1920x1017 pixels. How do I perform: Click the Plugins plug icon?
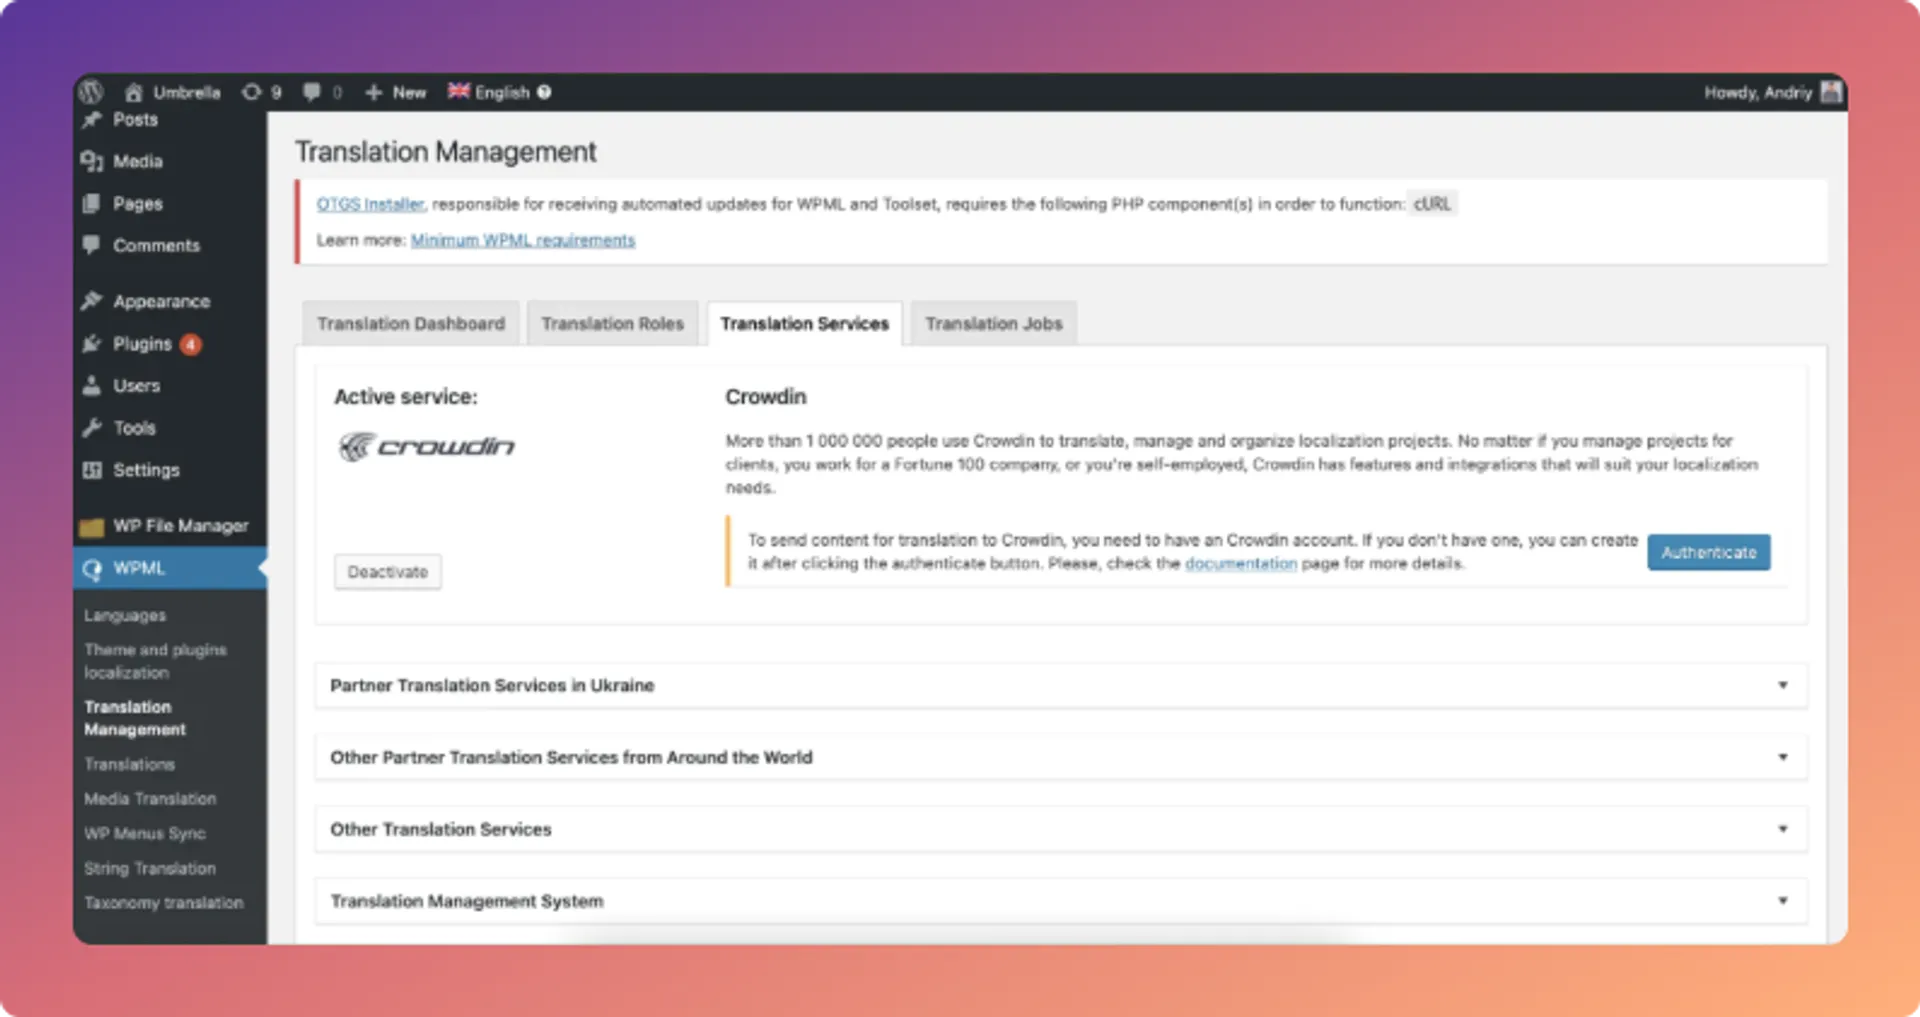[x=92, y=344]
